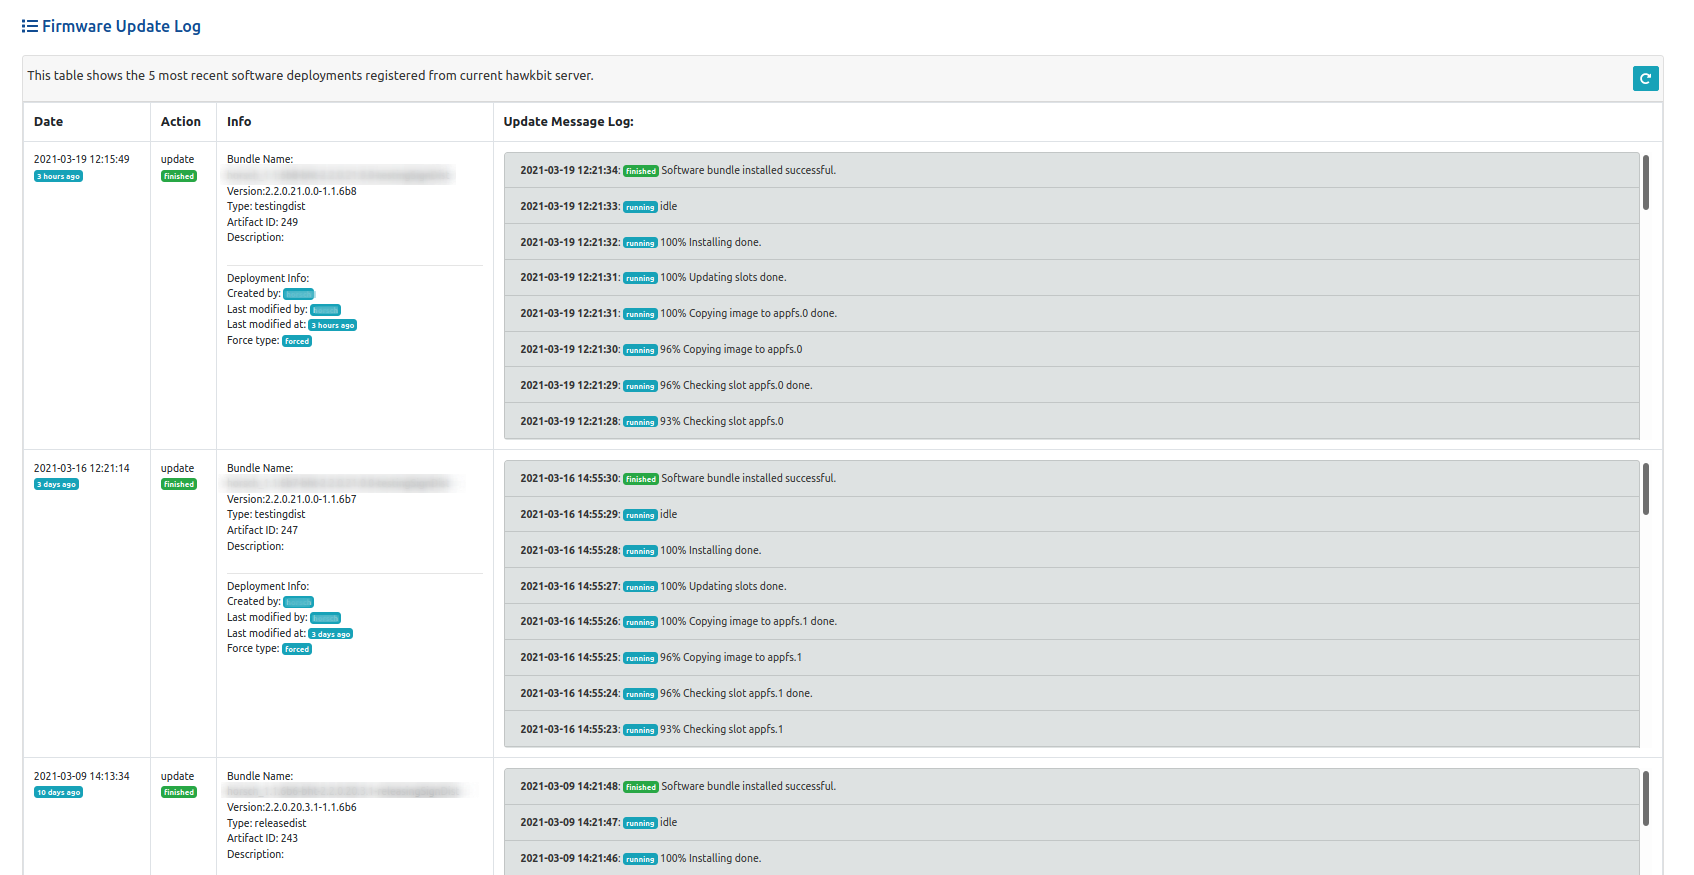This screenshot has width=1694, height=875.
Task: Click the '3 hours ago' badge under the 2021-03-19 date
Action: click(59, 176)
